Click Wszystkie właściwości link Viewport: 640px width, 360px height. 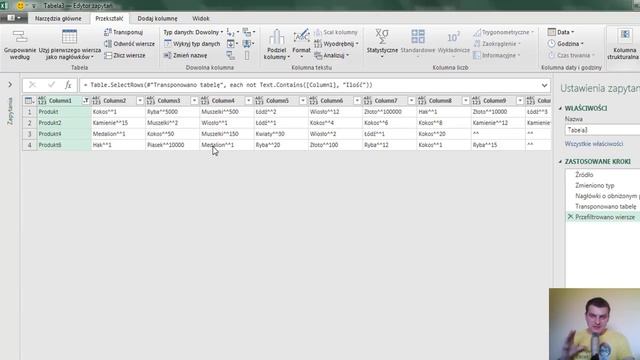(593, 144)
